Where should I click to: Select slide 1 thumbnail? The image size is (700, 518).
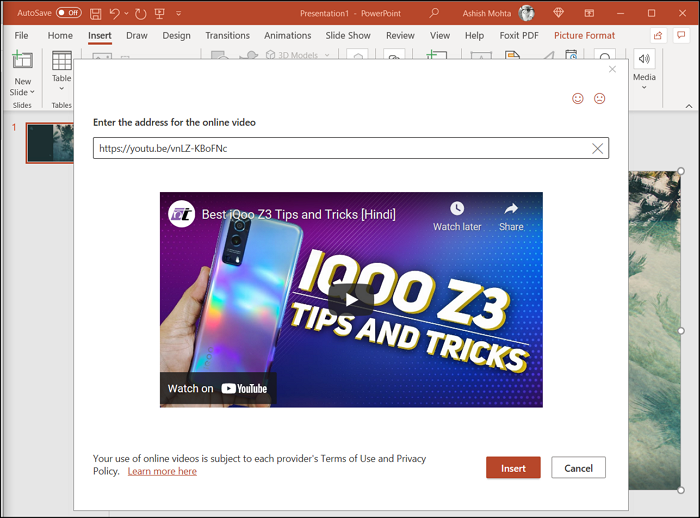click(x=50, y=143)
